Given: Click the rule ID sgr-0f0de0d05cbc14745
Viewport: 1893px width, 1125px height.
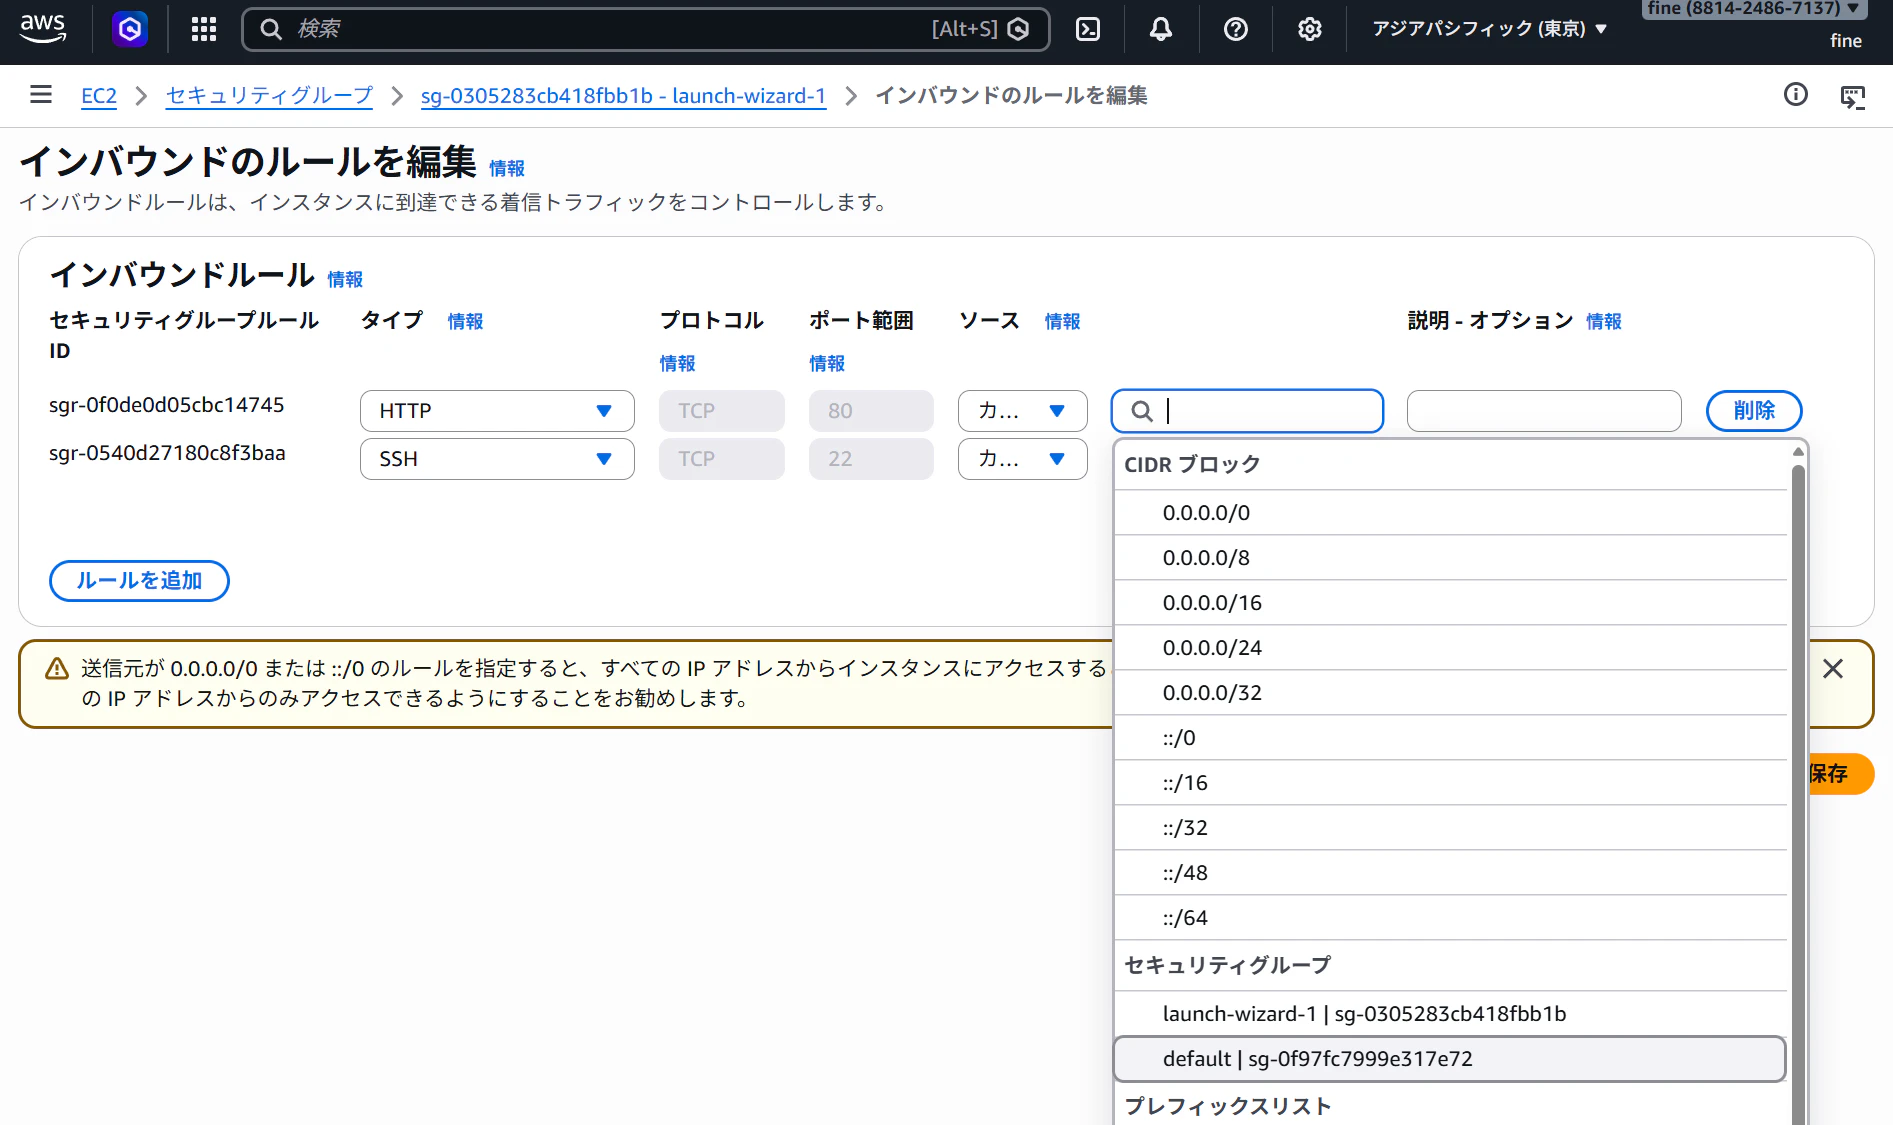Looking at the screenshot, I should tap(167, 405).
